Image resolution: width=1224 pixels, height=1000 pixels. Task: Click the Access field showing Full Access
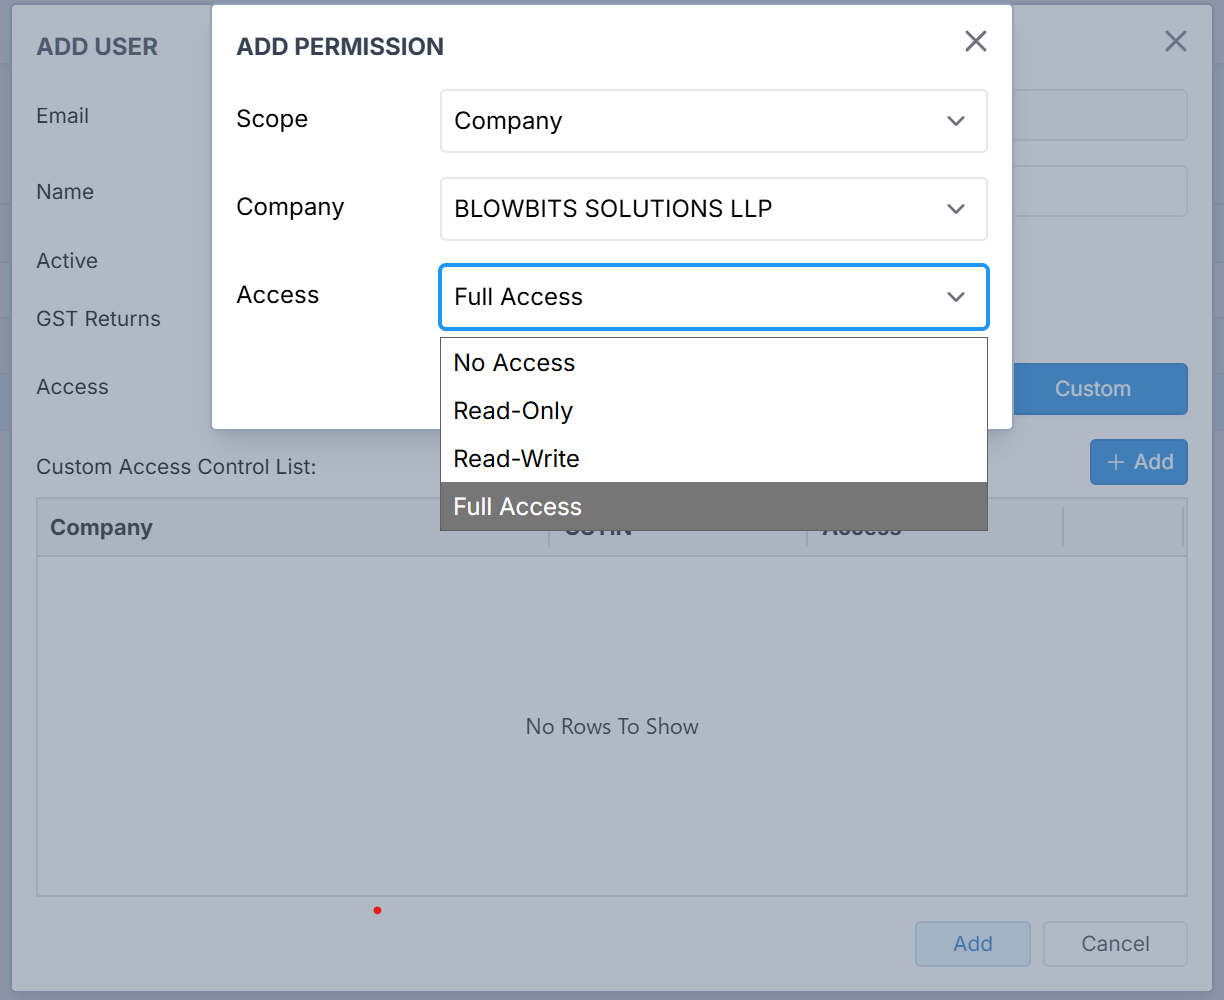pos(690,297)
